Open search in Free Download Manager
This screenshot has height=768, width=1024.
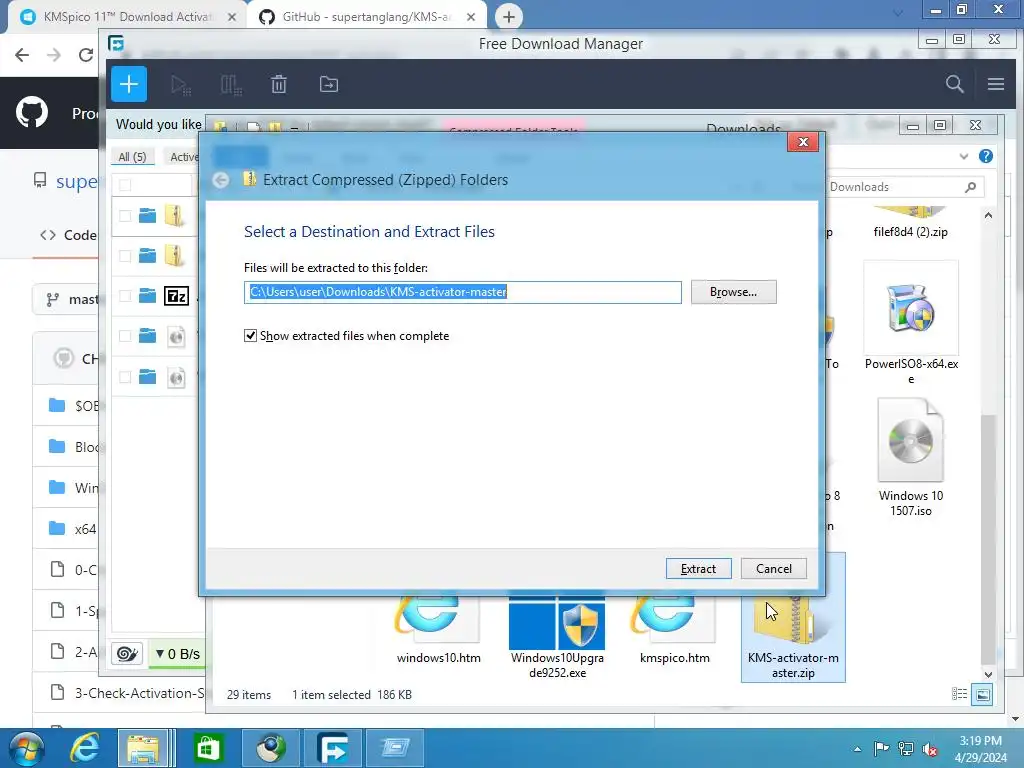coord(954,84)
